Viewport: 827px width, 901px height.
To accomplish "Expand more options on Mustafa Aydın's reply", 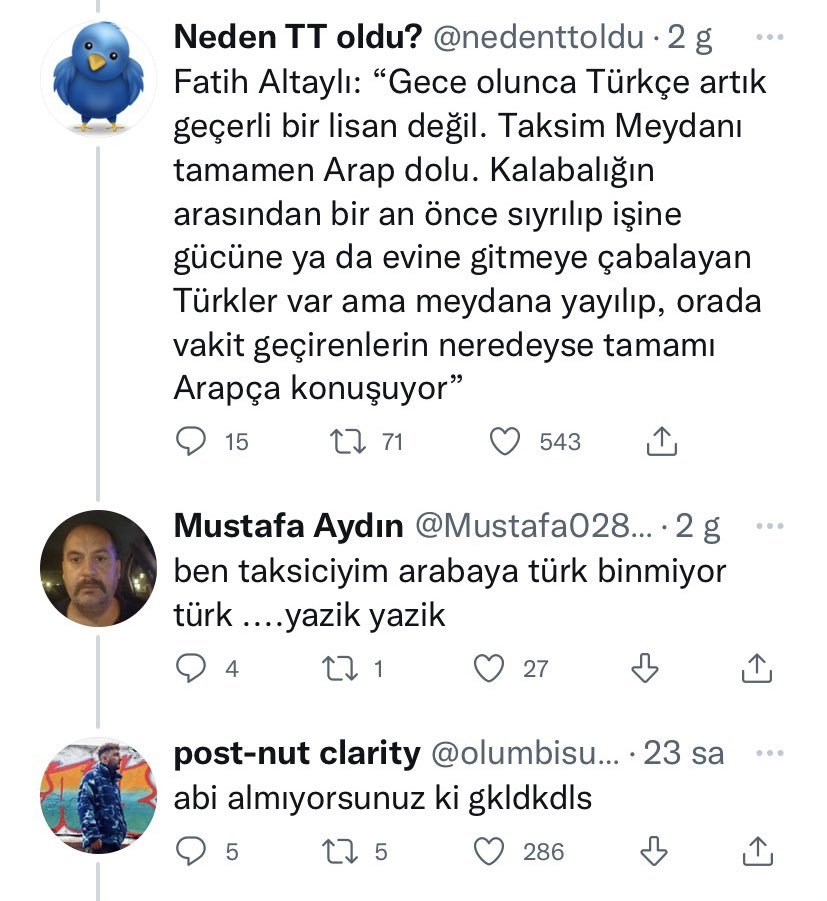I will click(769, 527).
